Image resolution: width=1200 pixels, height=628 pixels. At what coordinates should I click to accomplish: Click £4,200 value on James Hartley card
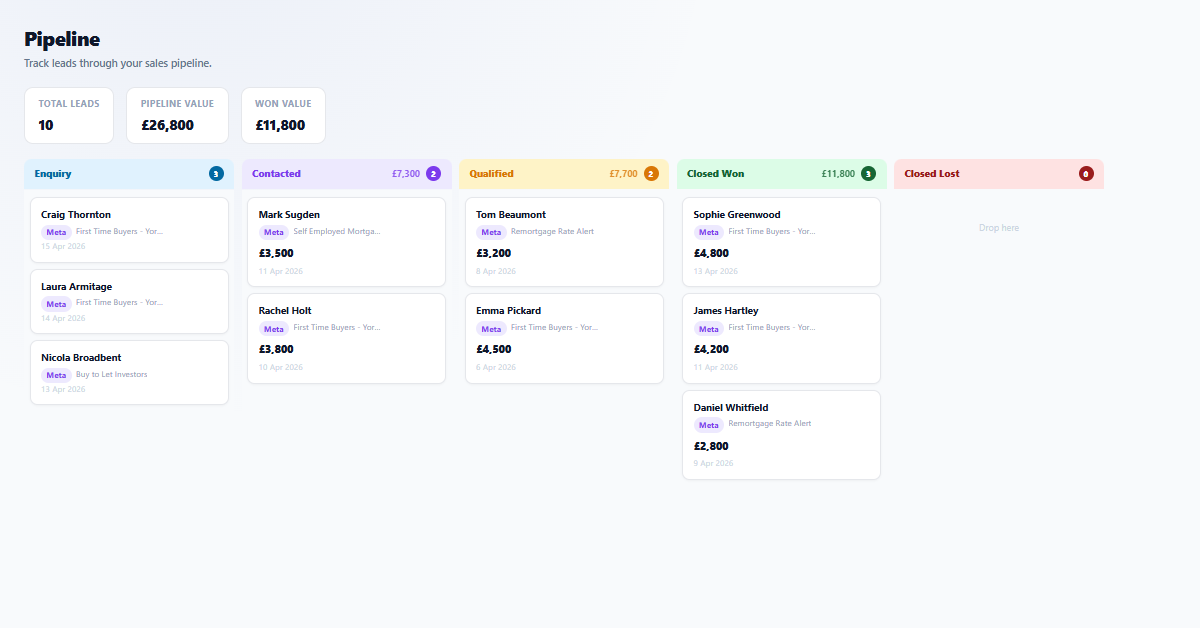[711, 349]
